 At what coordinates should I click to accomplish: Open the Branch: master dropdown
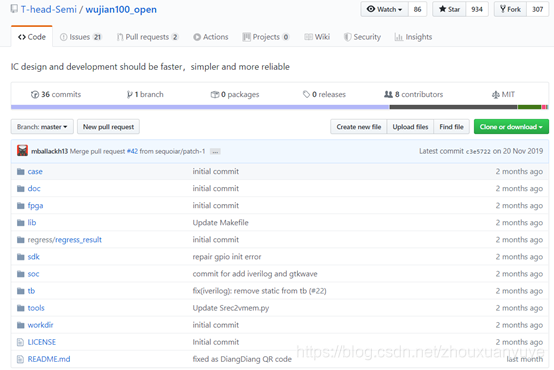pos(42,127)
